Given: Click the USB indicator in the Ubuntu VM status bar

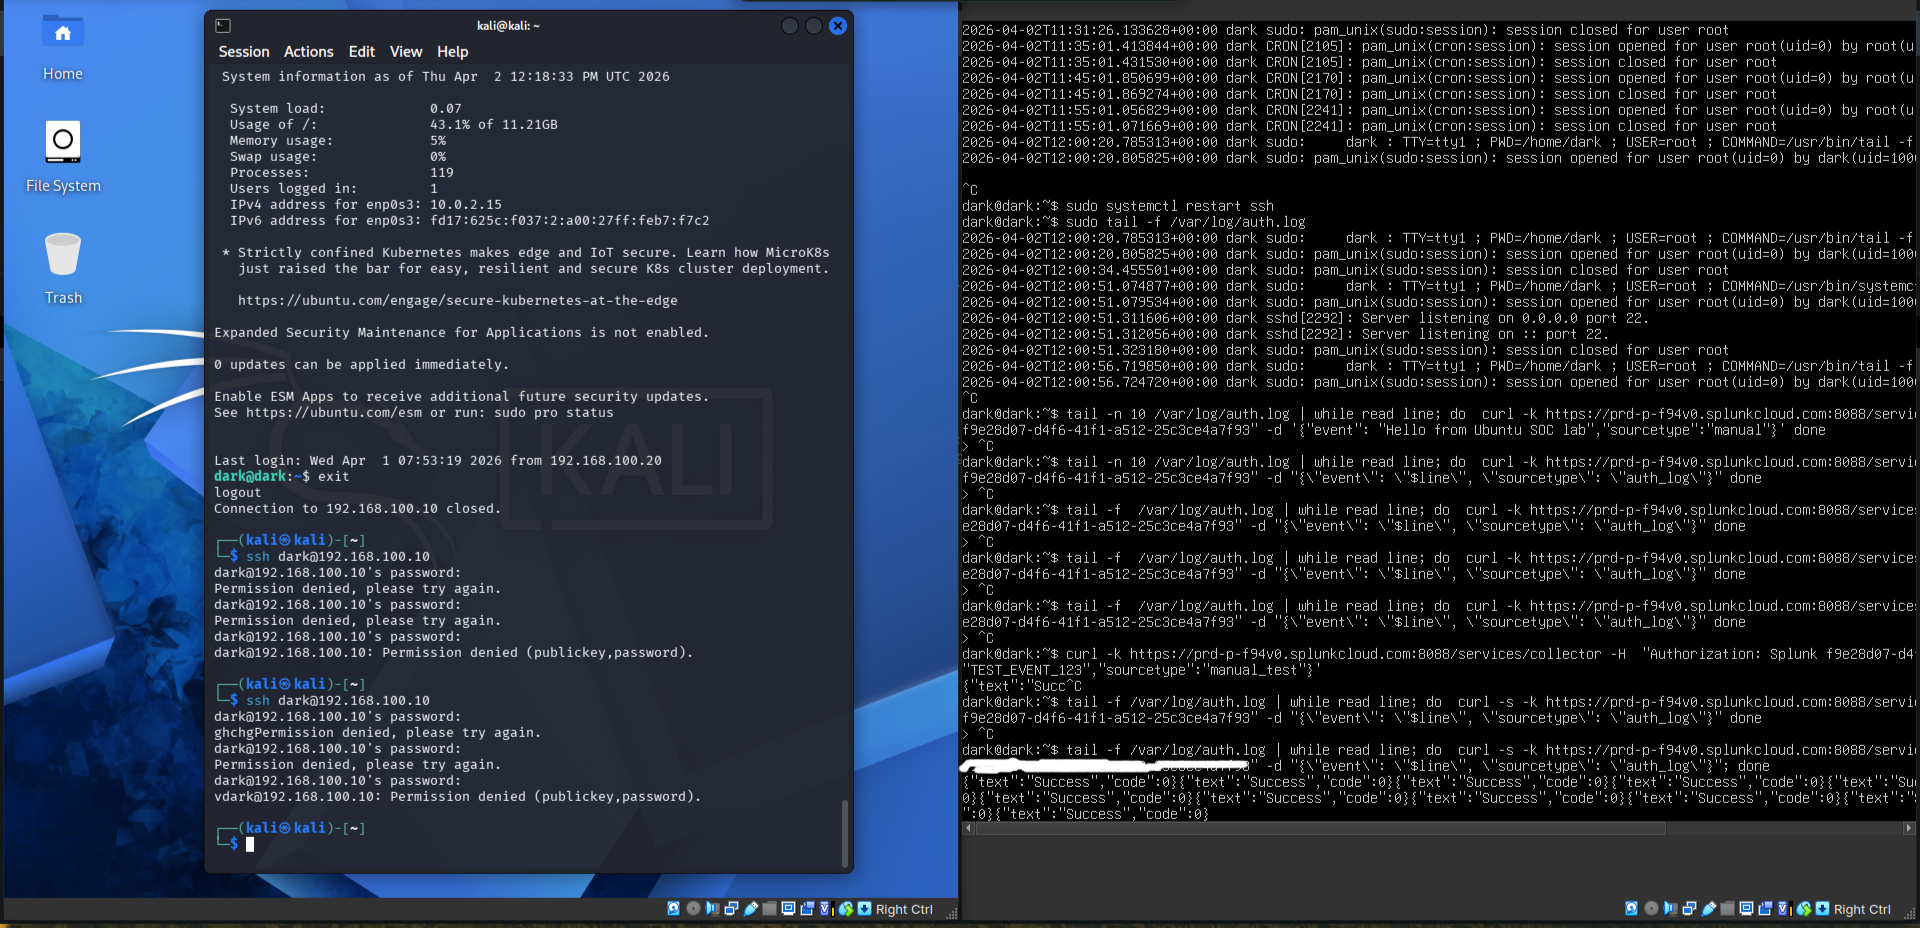Looking at the screenshot, I should point(1708,908).
